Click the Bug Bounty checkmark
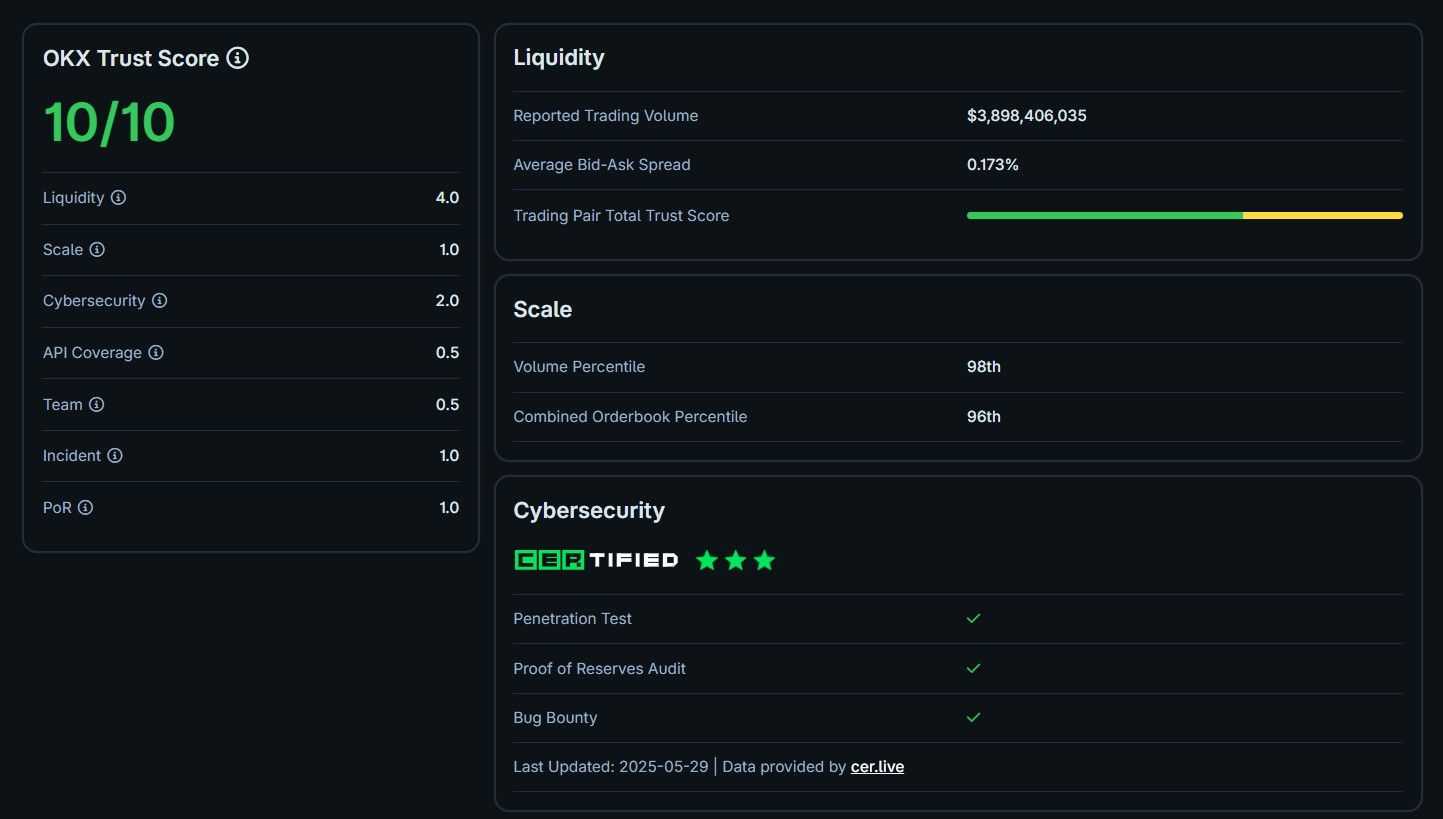1443x819 pixels. click(973, 717)
